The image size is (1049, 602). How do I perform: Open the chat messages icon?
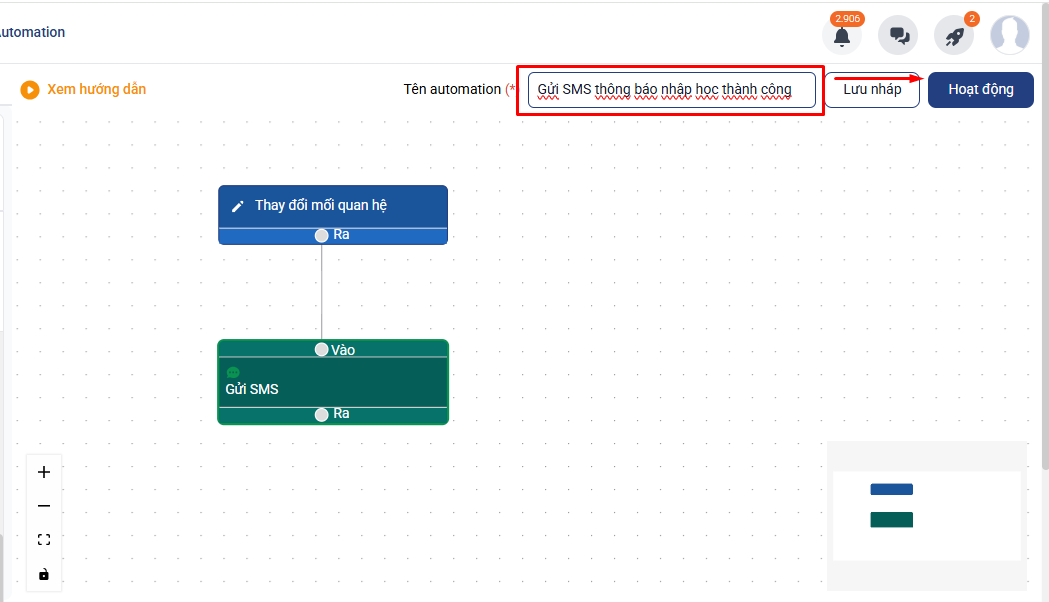click(898, 36)
